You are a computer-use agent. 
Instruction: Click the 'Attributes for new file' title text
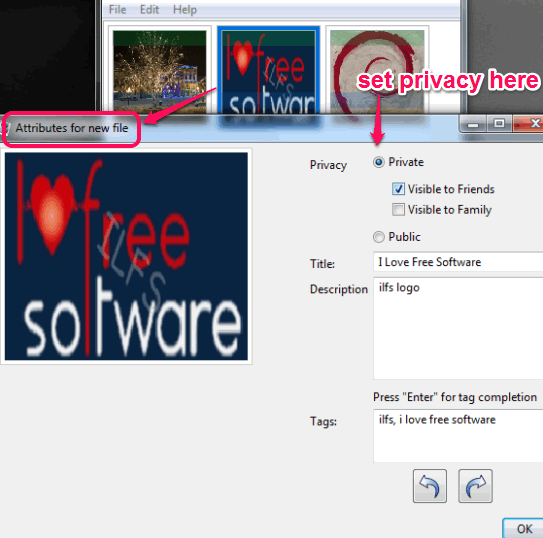click(x=72, y=128)
